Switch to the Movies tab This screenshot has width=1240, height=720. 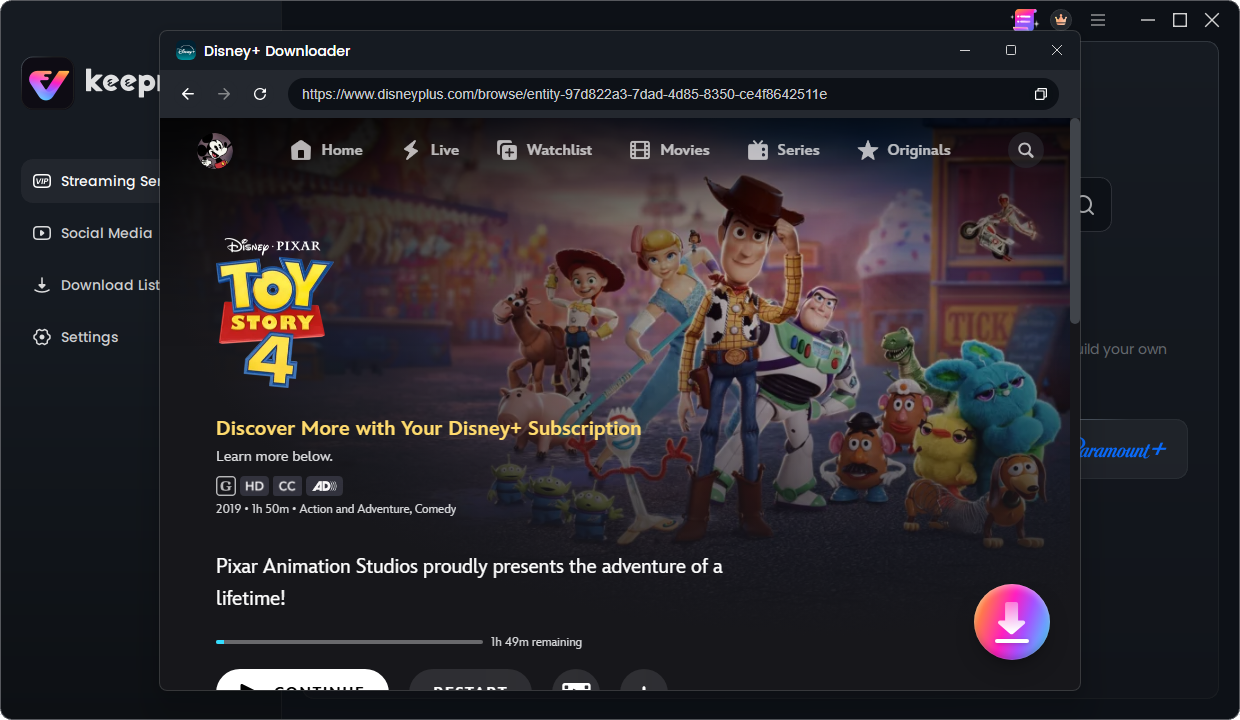click(670, 150)
